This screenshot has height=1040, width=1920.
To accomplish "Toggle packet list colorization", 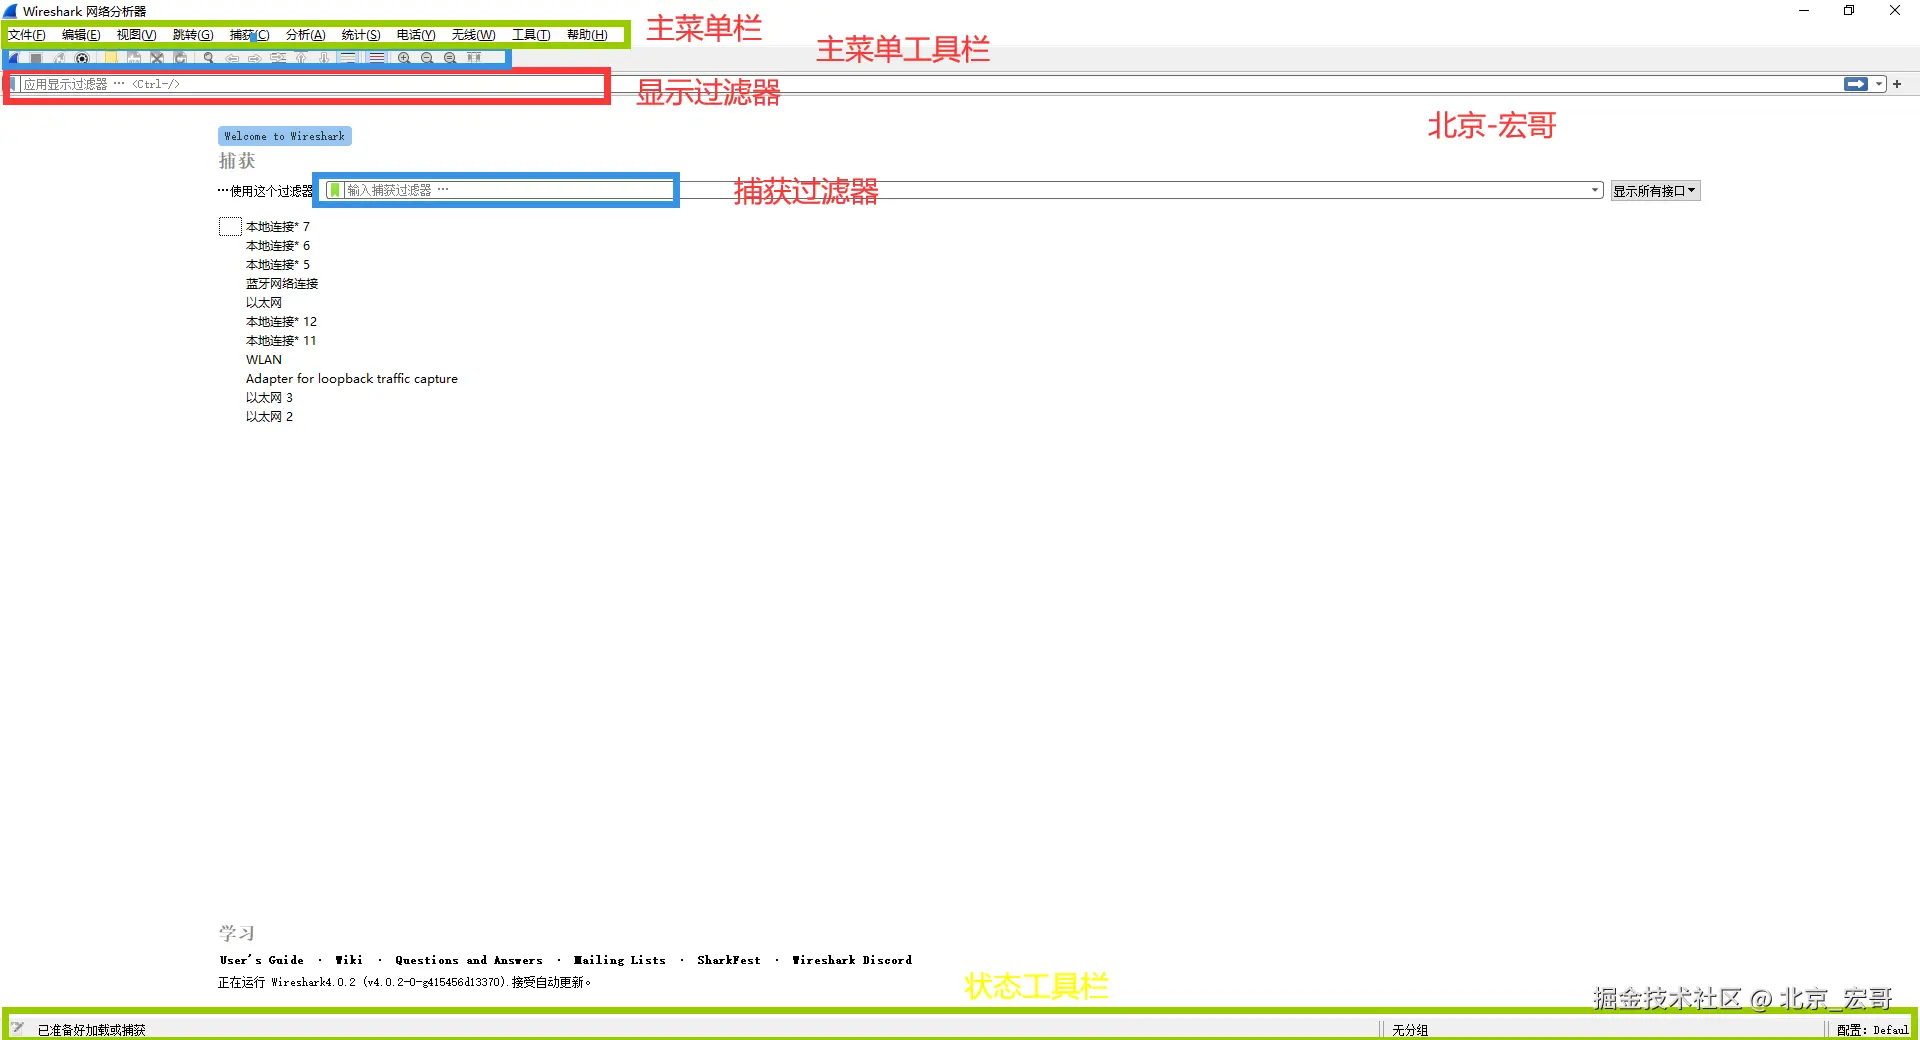I will click(x=376, y=58).
